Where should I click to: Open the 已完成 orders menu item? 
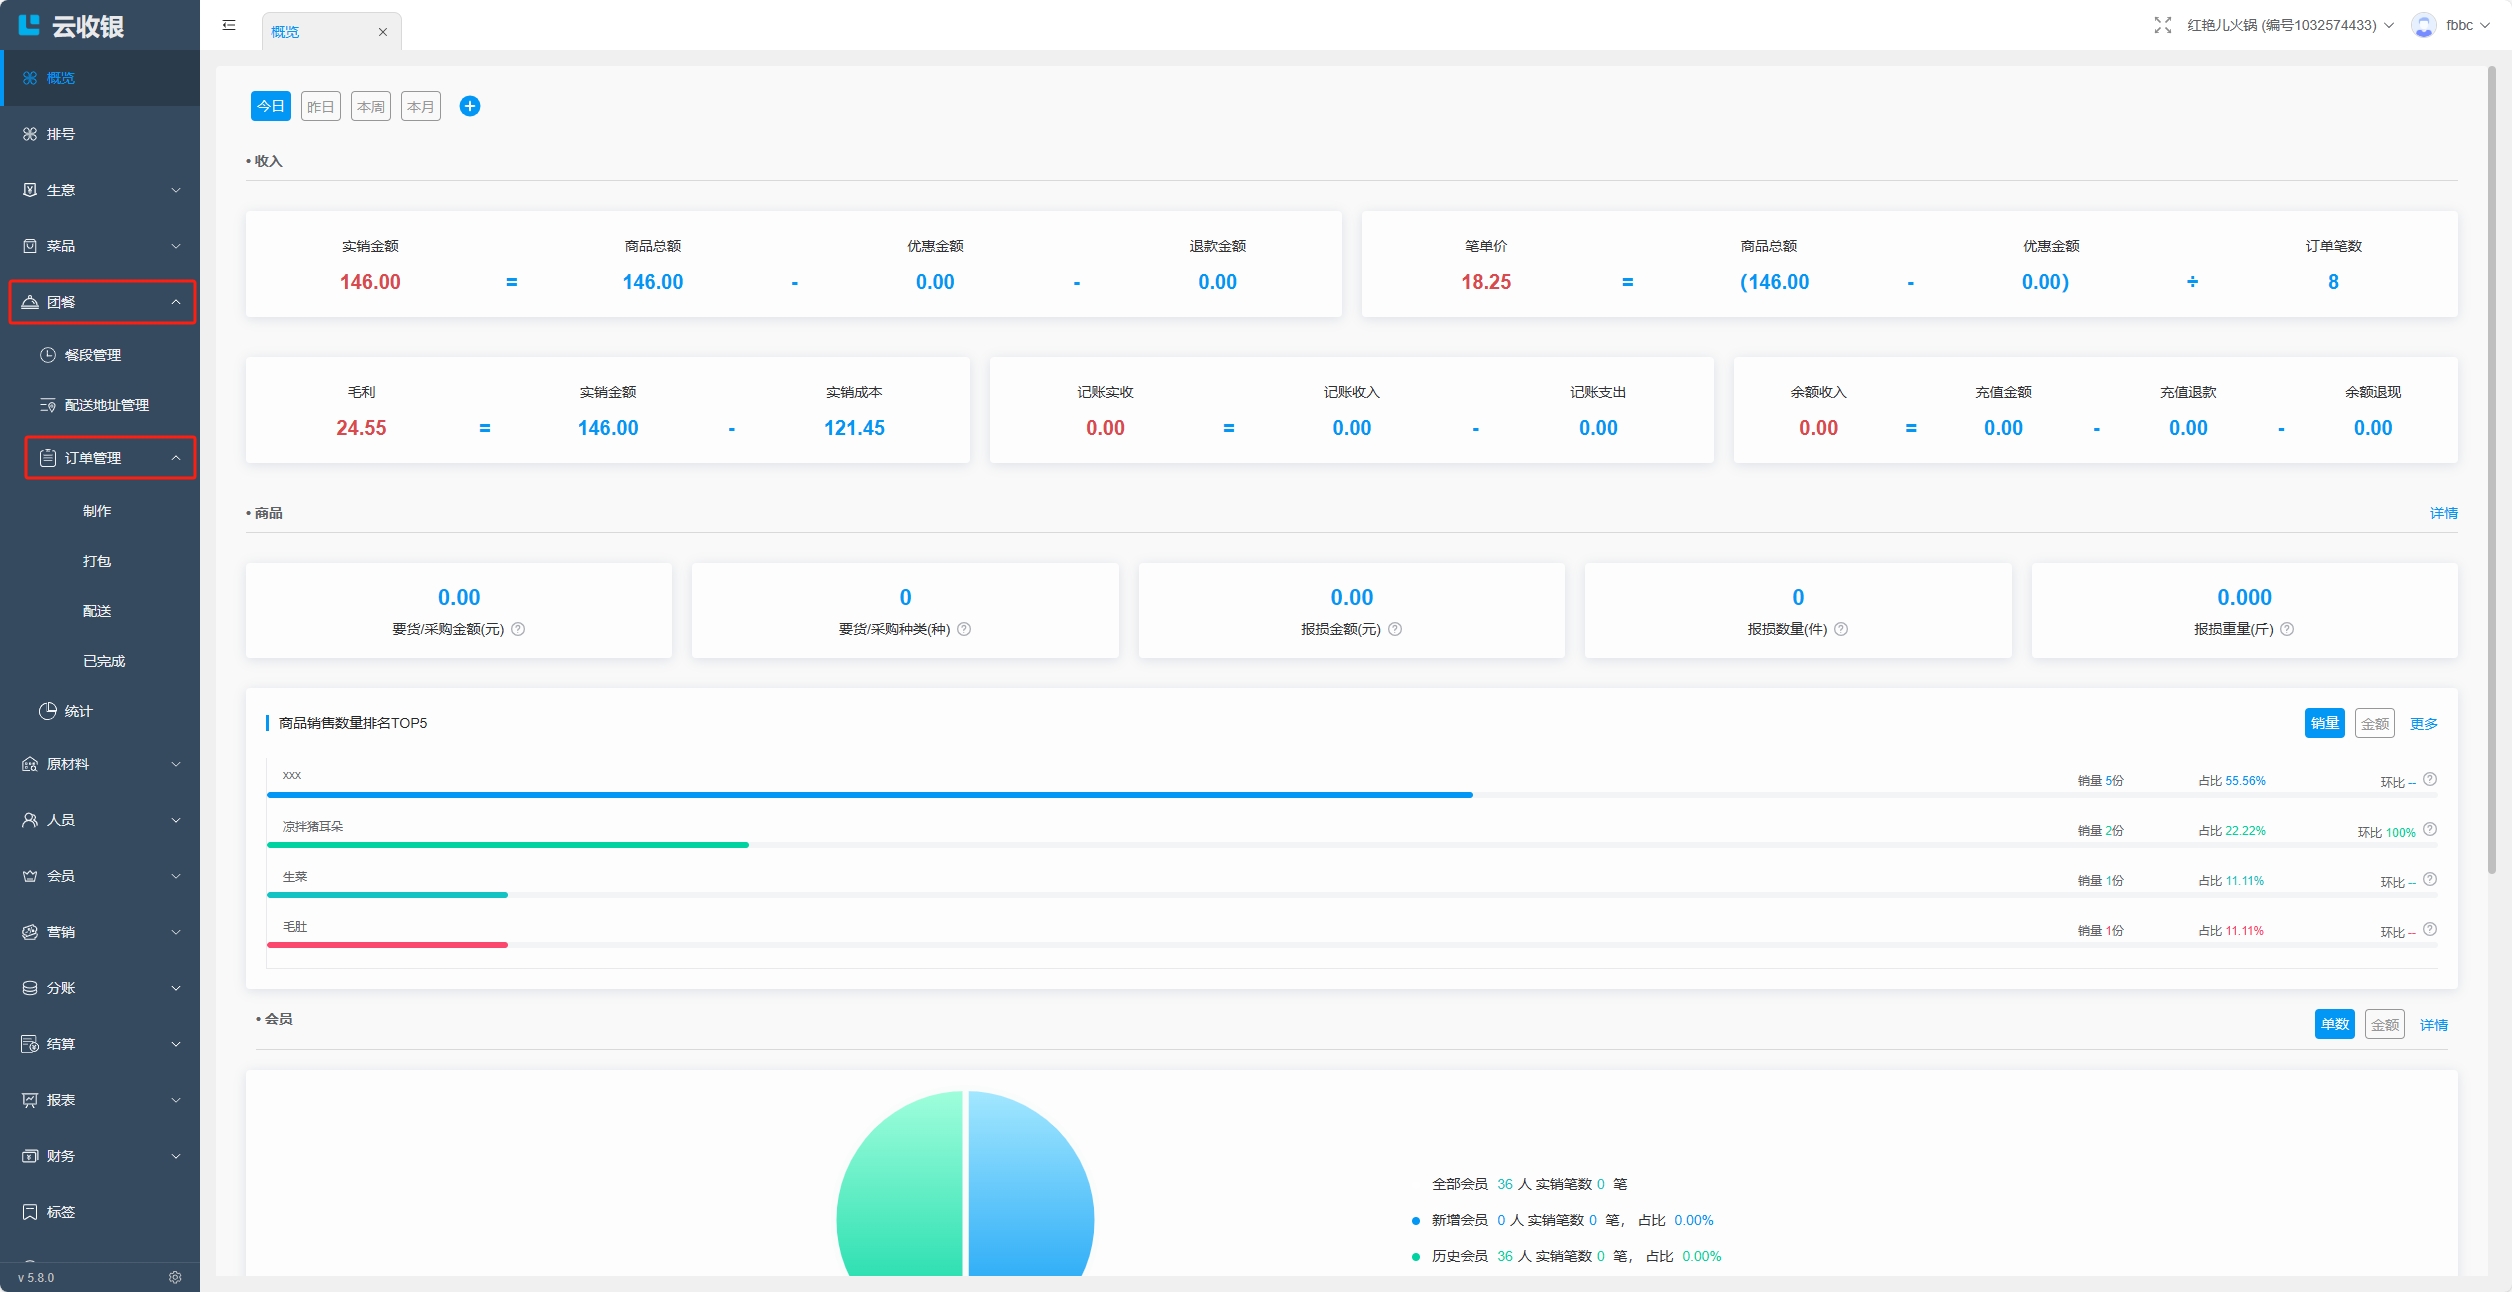click(x=104, y=661)
